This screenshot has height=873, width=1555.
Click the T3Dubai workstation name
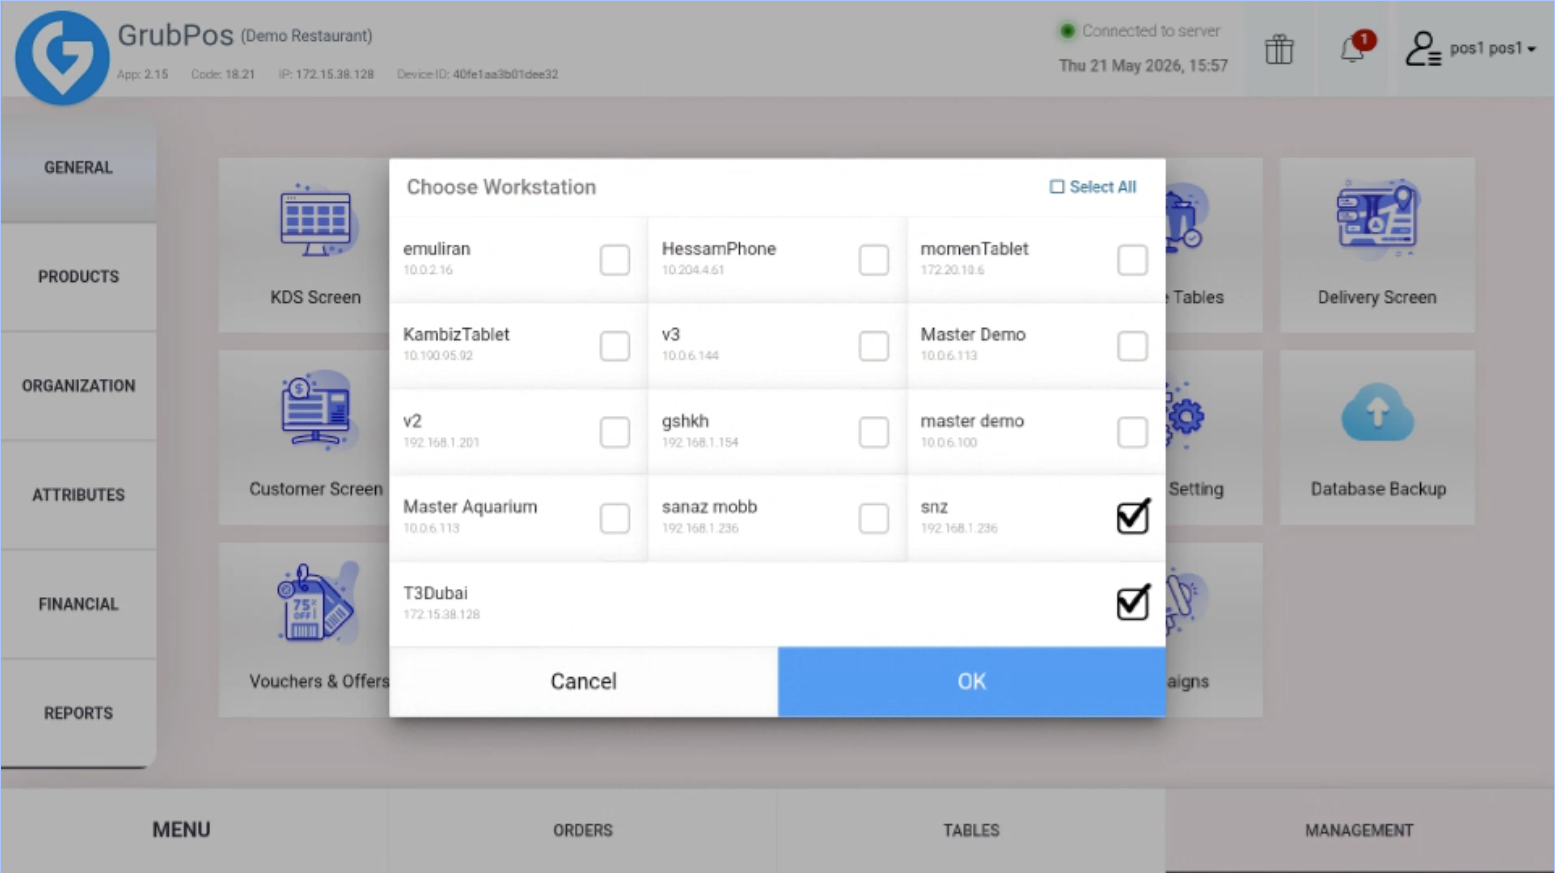pyautogui.click(x=435, y=593)
